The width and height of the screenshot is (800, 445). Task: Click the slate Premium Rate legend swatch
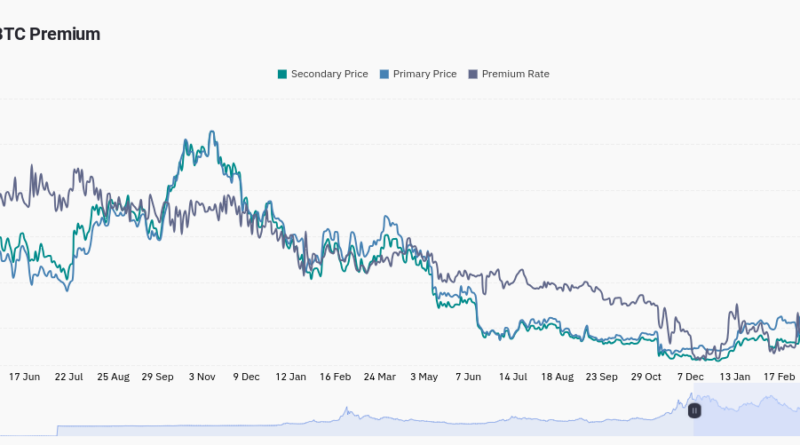pyautogui.click(x=473, y=74)
